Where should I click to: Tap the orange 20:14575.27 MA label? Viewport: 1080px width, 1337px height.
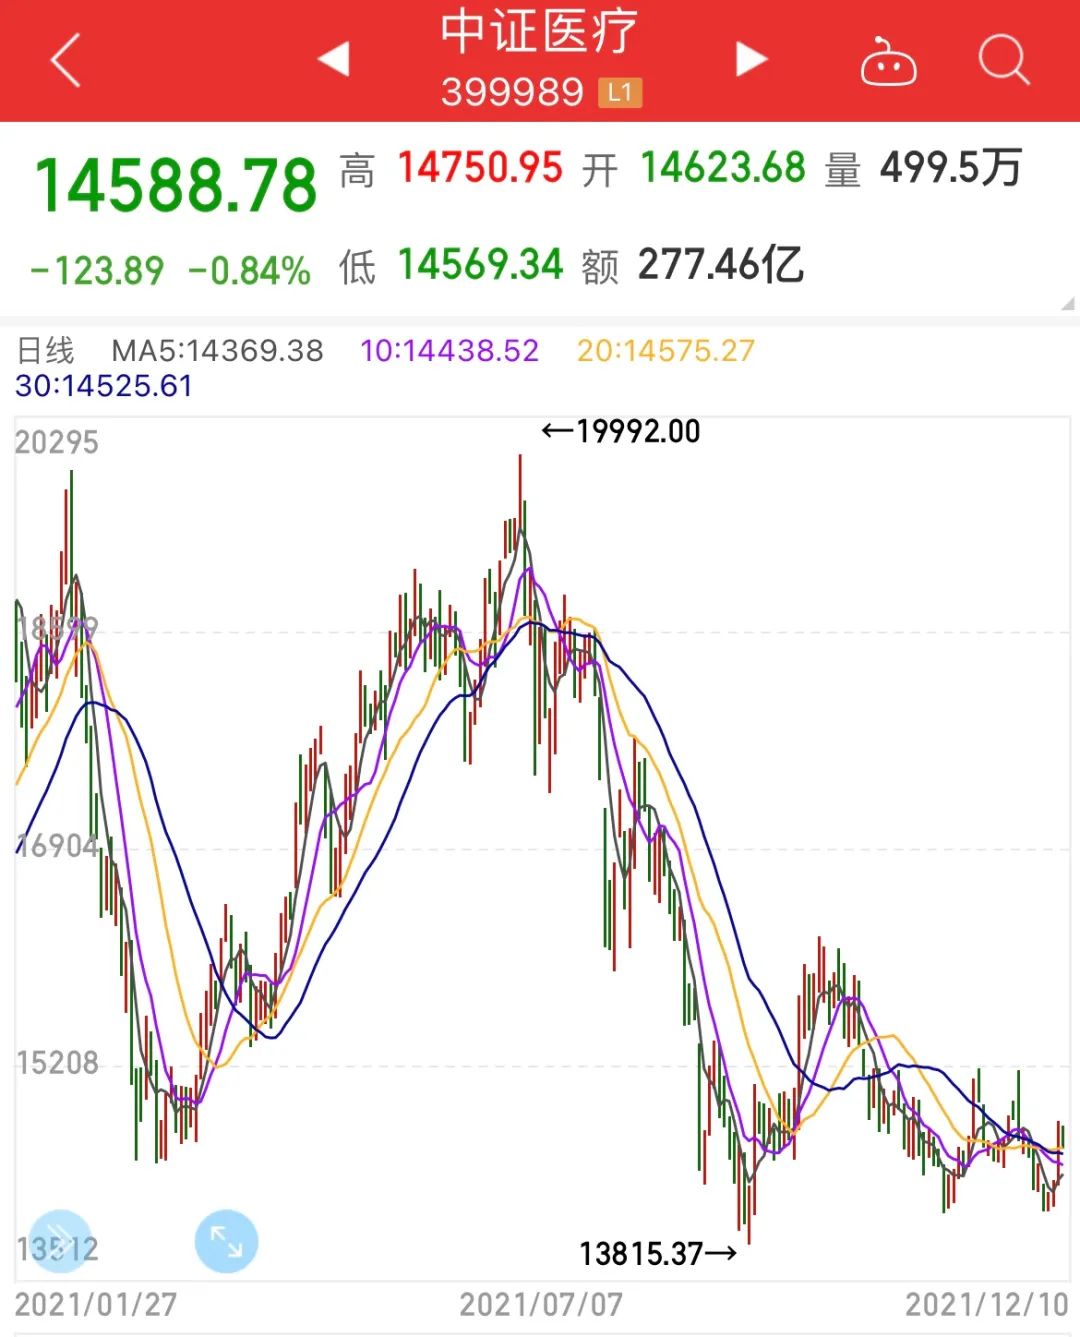[x=666, y=351]
